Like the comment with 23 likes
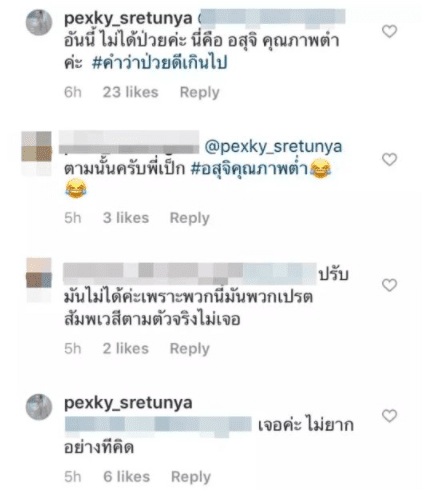The image size is (422, 503). 389,32
